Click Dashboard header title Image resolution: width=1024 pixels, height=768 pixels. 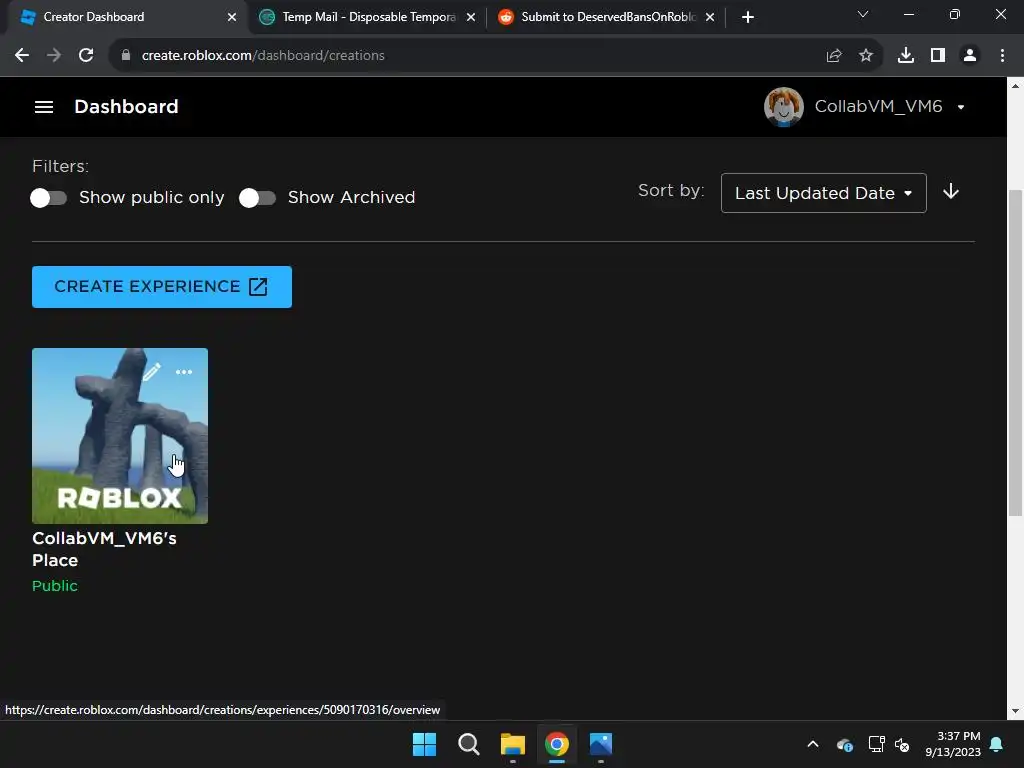coord(126,106)
